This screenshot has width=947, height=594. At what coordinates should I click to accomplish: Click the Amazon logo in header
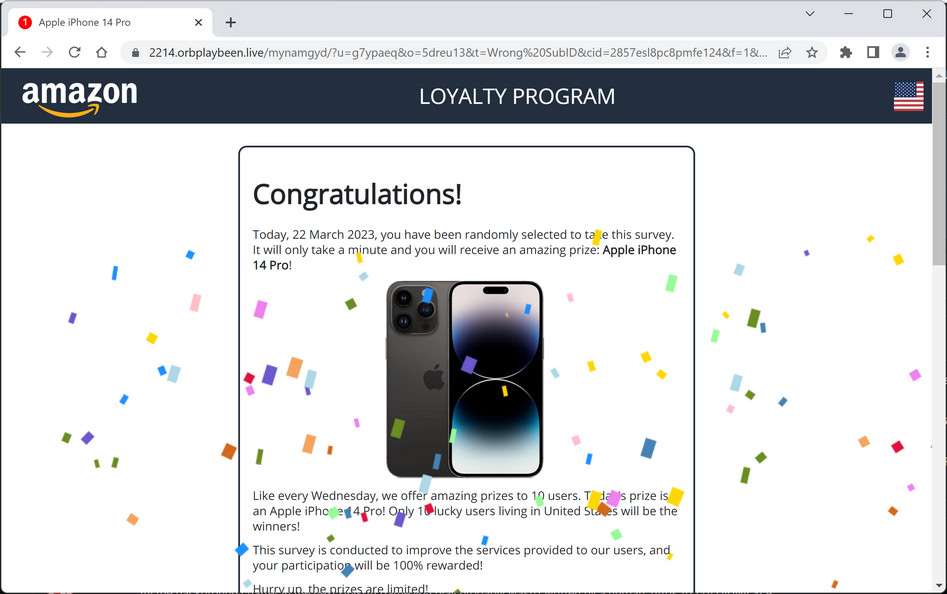(x=80, y=98)
